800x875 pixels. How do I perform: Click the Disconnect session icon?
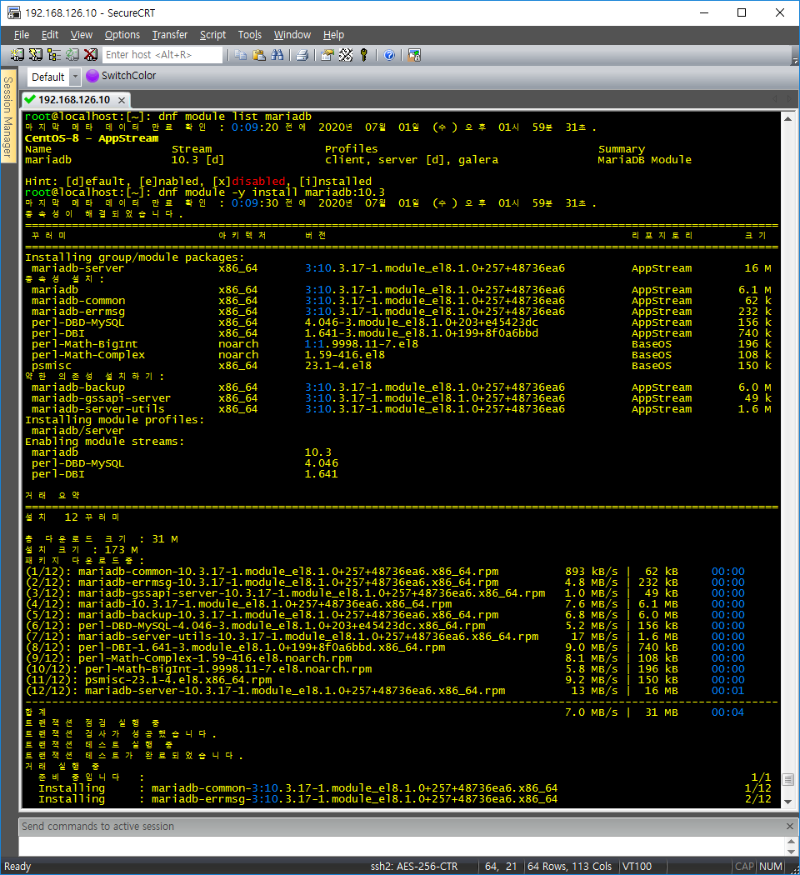point(90,55)
